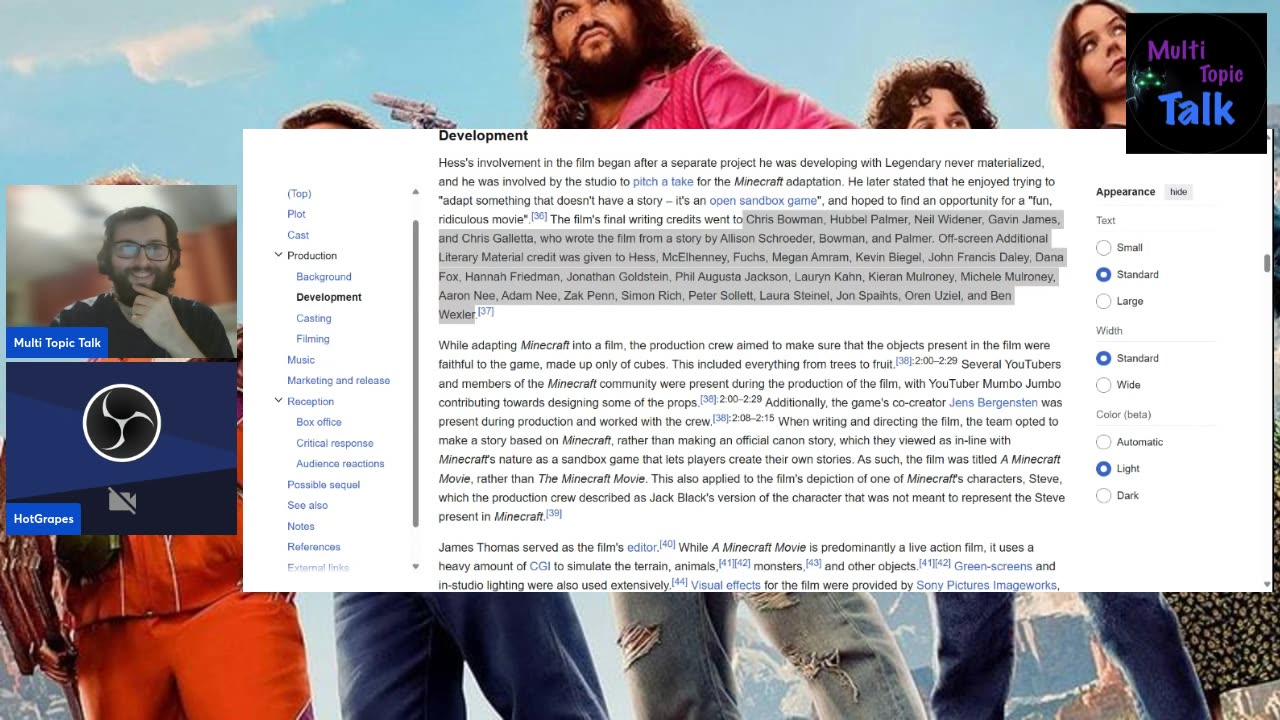1280x720 pixels.
Task: Collapse the Production section in contents
Action: [279, 255]
